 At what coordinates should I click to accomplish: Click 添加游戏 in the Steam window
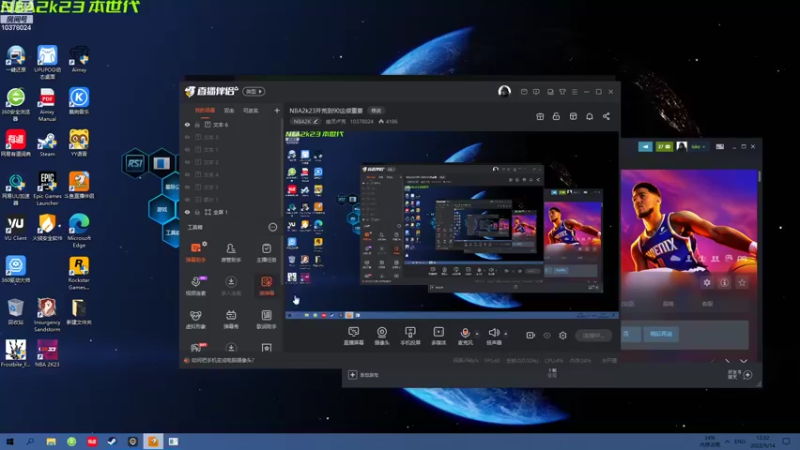[x=364, y=375]
